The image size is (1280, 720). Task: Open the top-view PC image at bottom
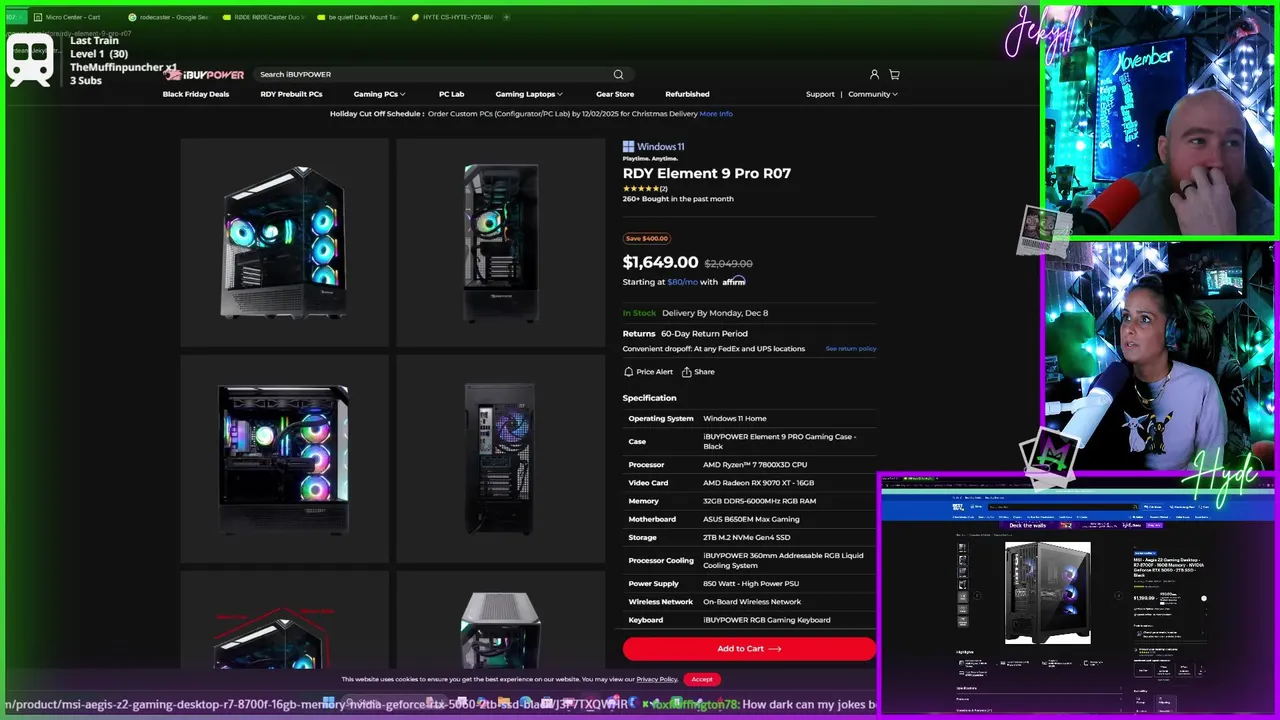point(500,620)
